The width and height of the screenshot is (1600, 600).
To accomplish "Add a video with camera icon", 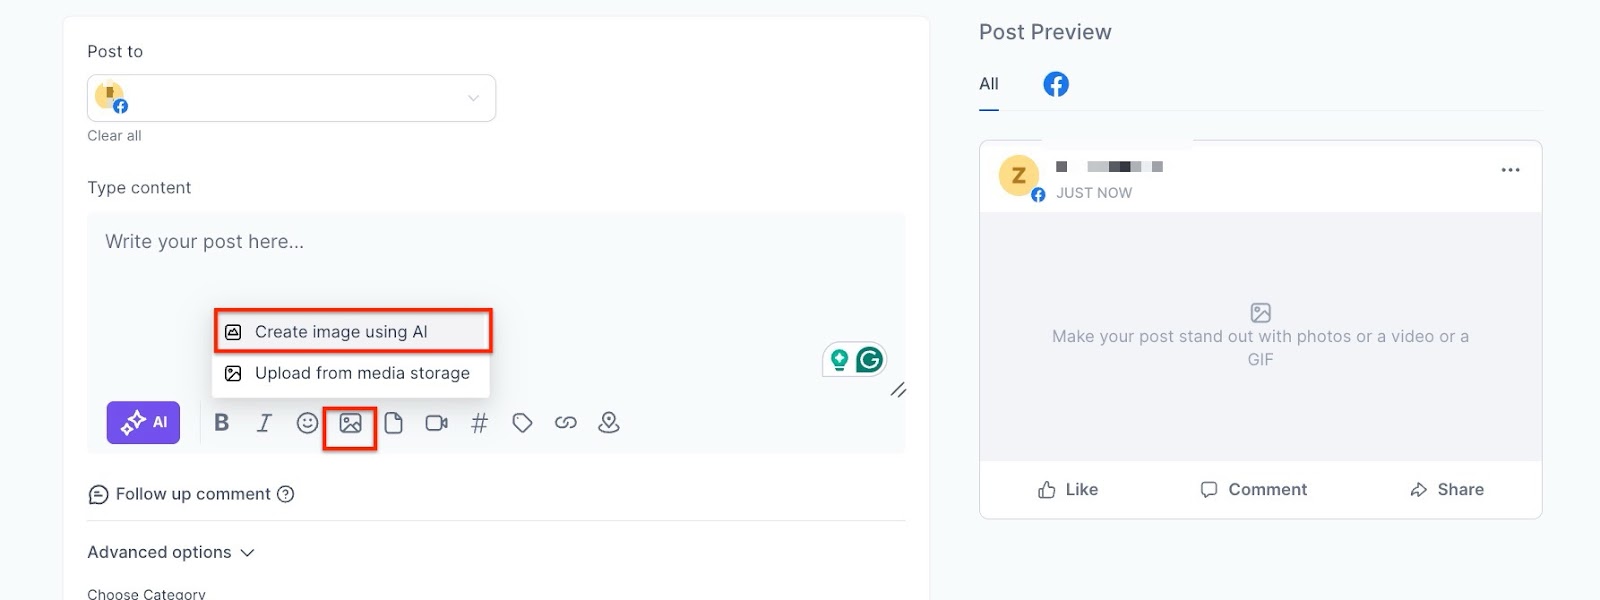I will click(436, 423).
